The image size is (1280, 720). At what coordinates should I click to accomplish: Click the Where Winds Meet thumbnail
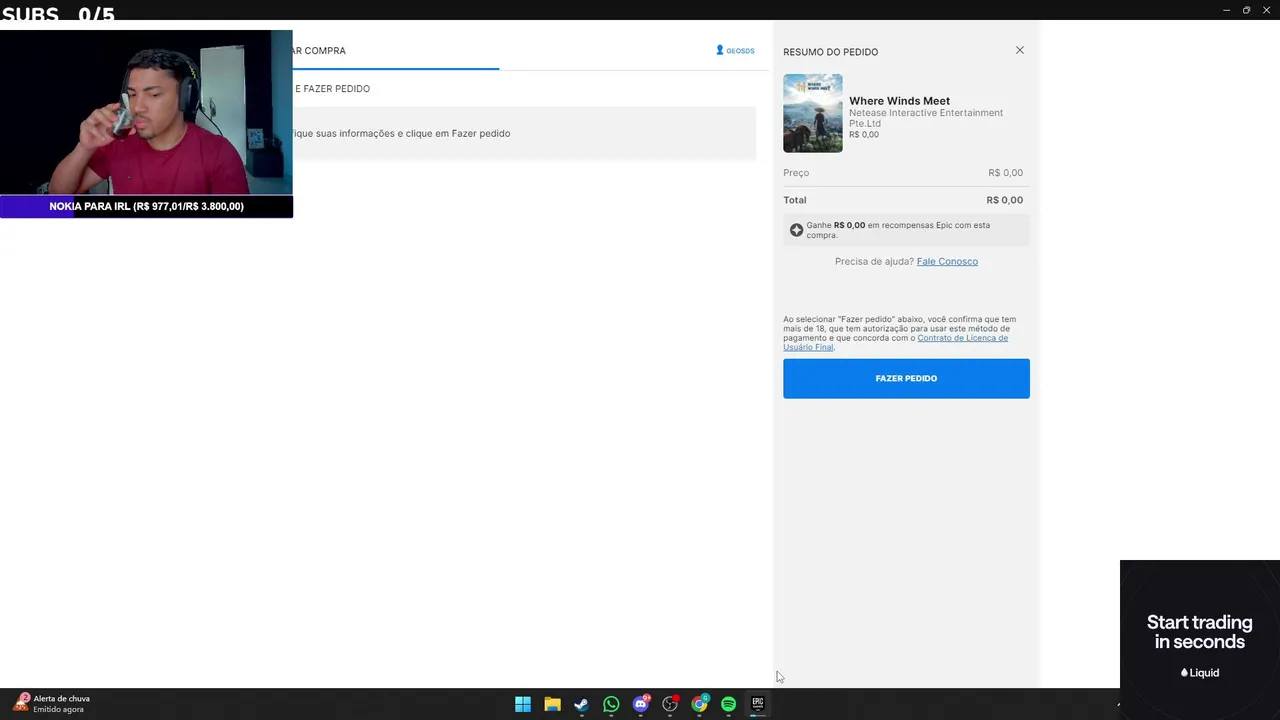pos(813,113)
